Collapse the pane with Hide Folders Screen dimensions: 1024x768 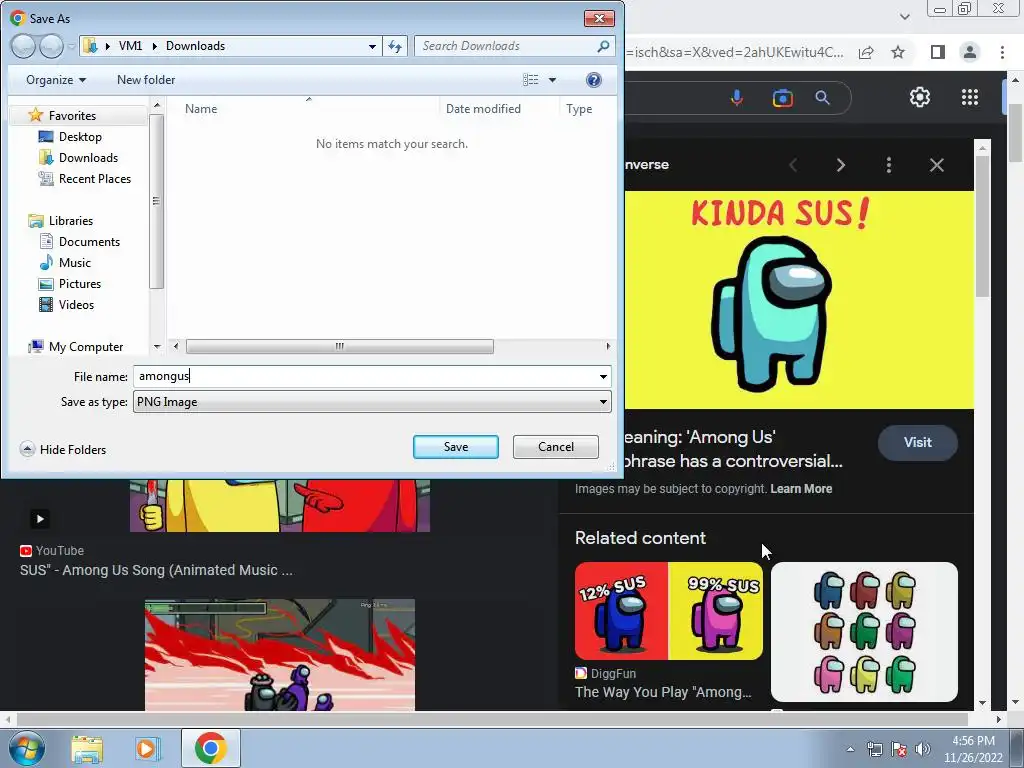click(63, 449)
